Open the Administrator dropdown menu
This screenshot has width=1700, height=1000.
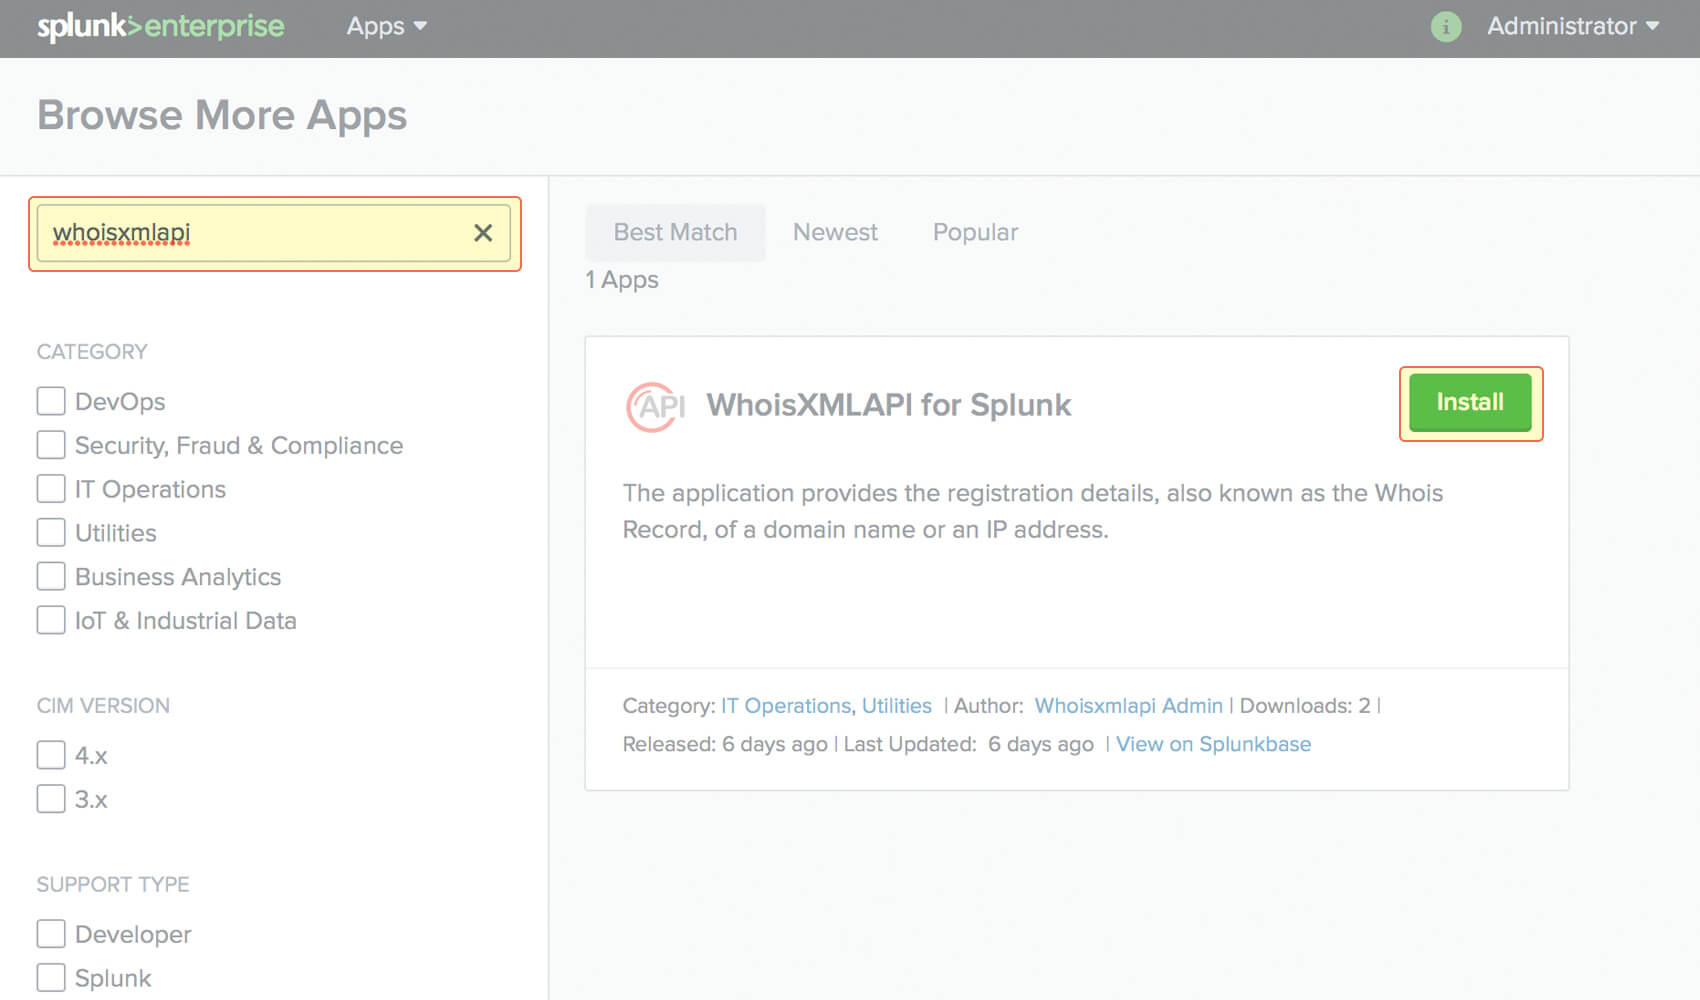point(1572,26)
